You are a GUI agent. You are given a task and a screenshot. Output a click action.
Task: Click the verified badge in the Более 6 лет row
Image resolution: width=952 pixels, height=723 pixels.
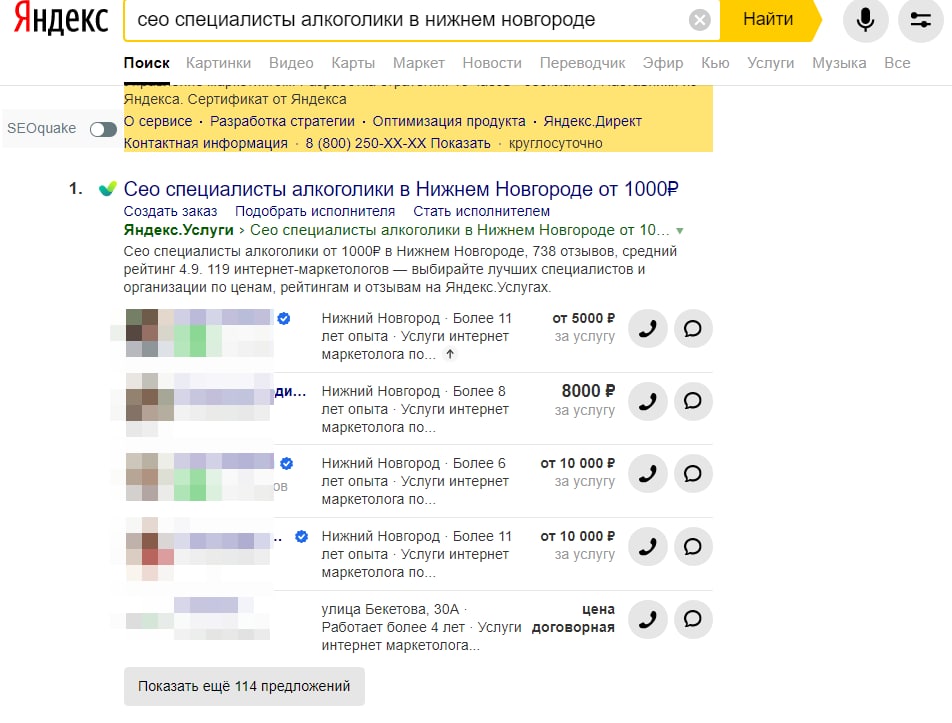point(287,464)
